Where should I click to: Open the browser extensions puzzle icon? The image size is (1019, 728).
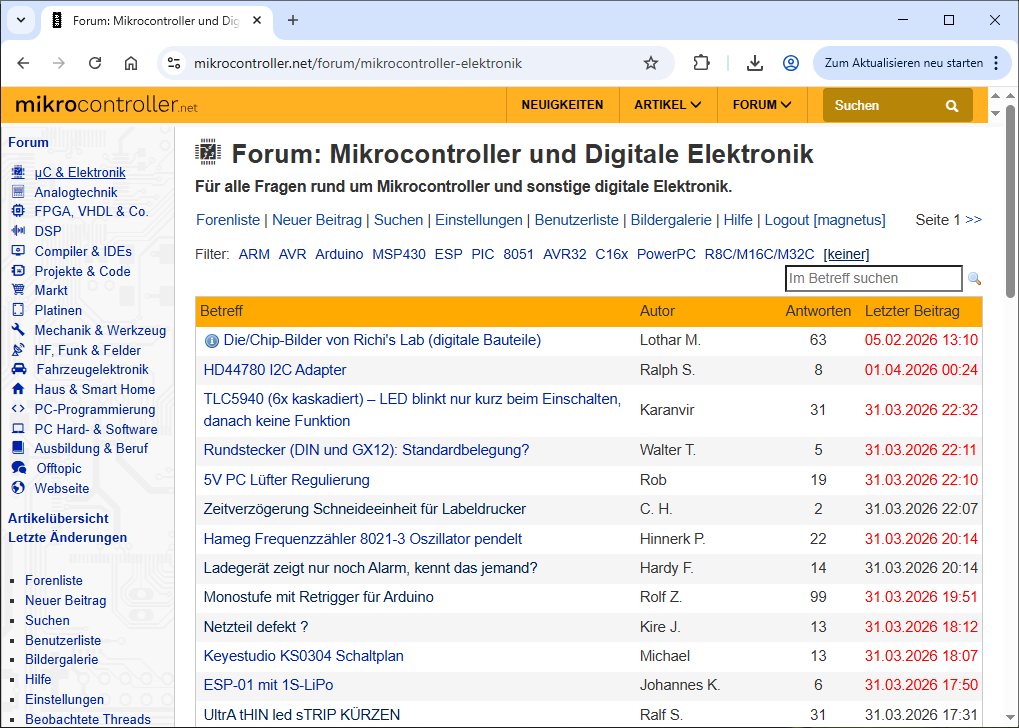[x=702, y=63]
